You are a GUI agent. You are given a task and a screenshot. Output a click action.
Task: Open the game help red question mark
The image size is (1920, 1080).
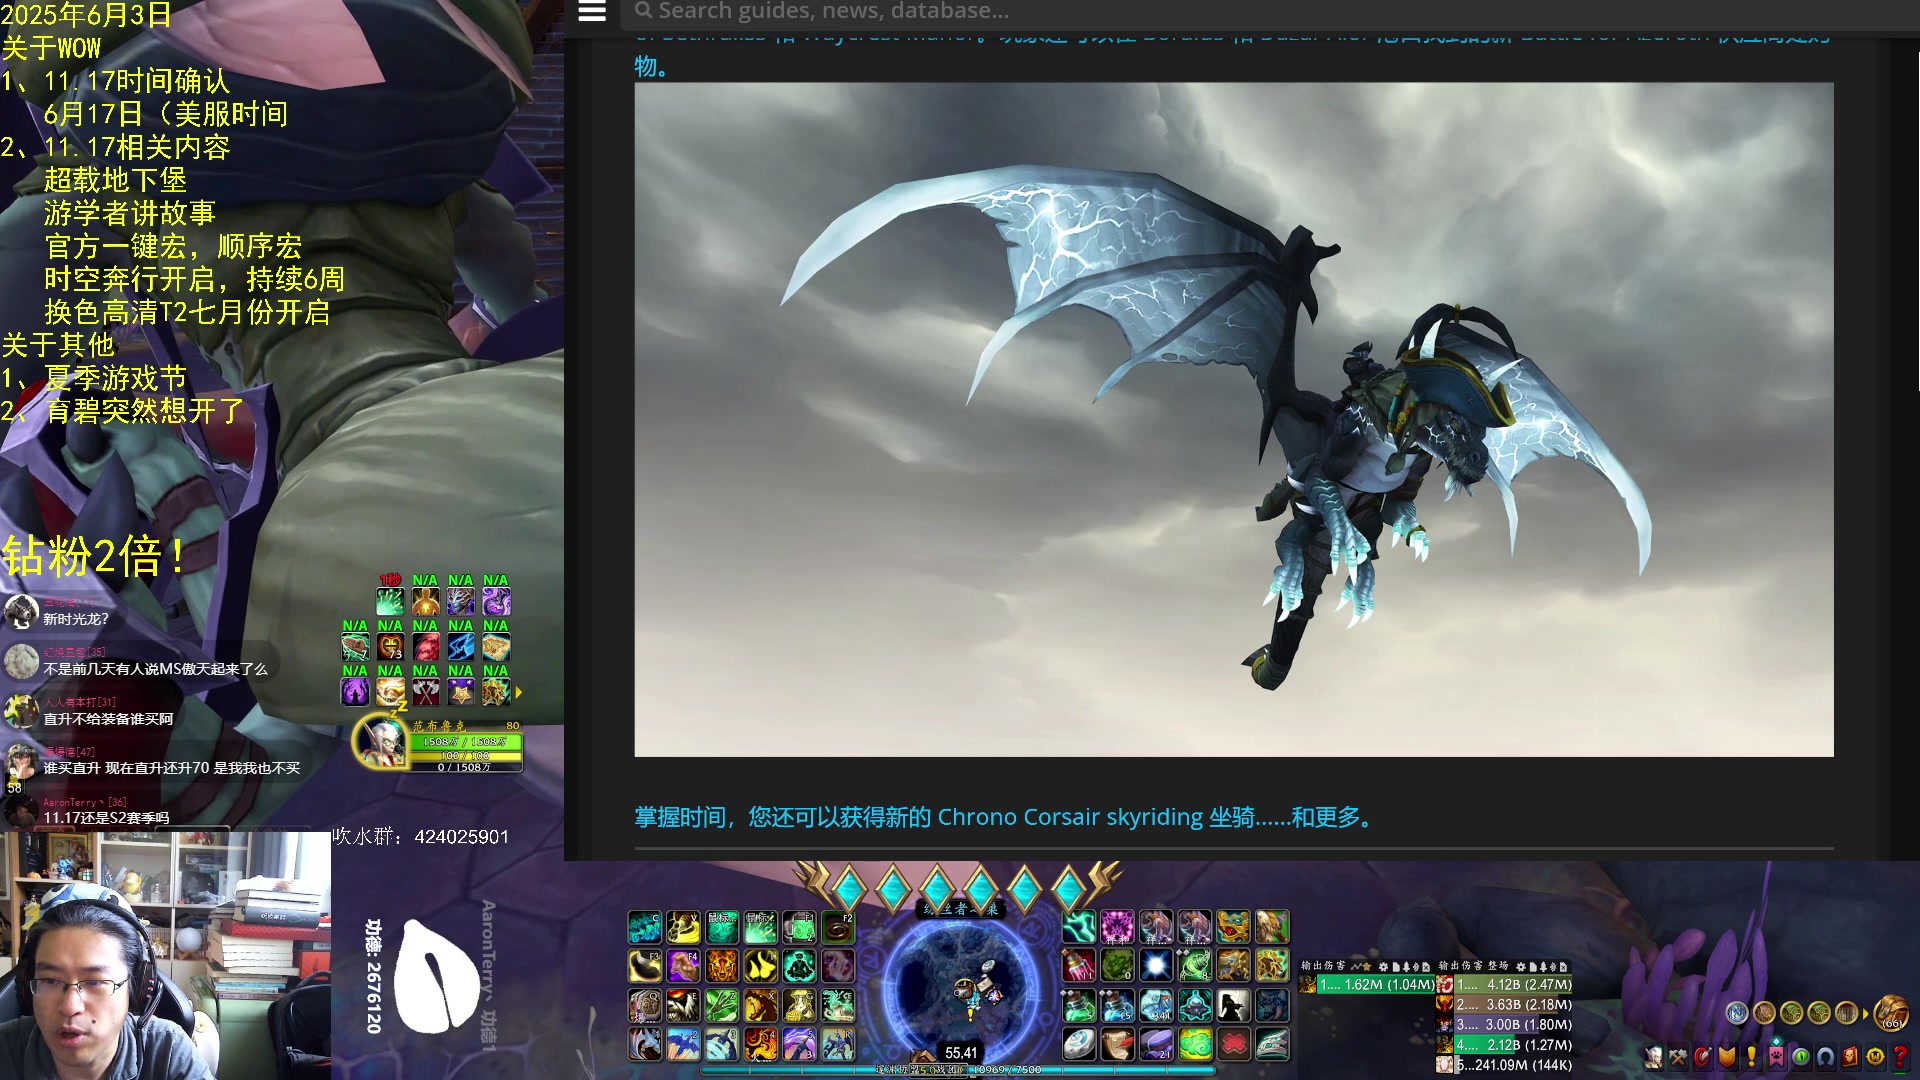1900,1056
